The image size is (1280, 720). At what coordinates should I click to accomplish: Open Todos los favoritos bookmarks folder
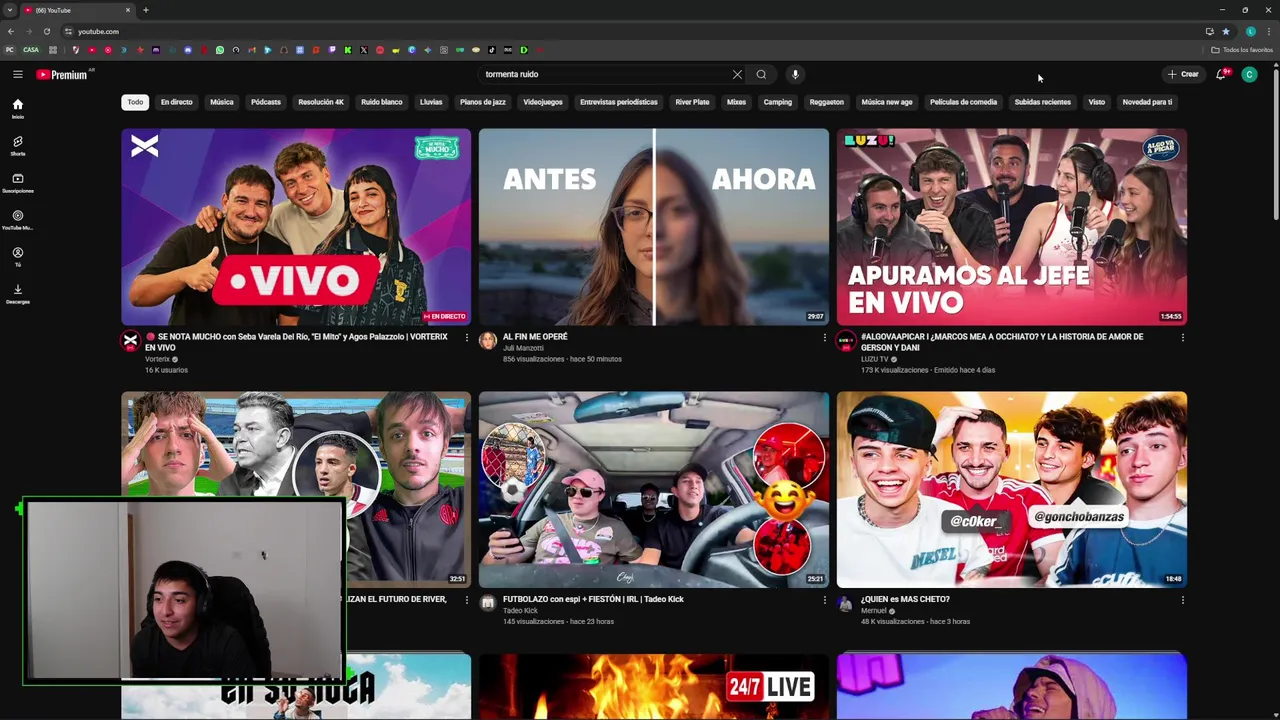pyautogui.click(x=1242, y=50)
